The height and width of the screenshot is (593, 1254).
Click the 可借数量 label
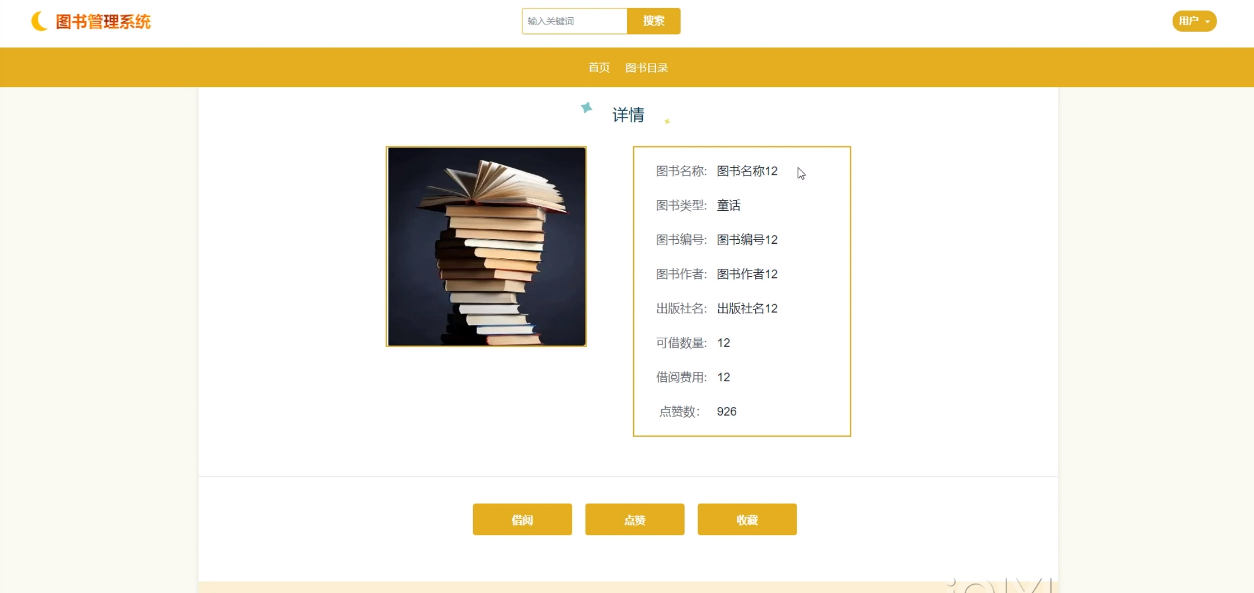tap(681, 343)
